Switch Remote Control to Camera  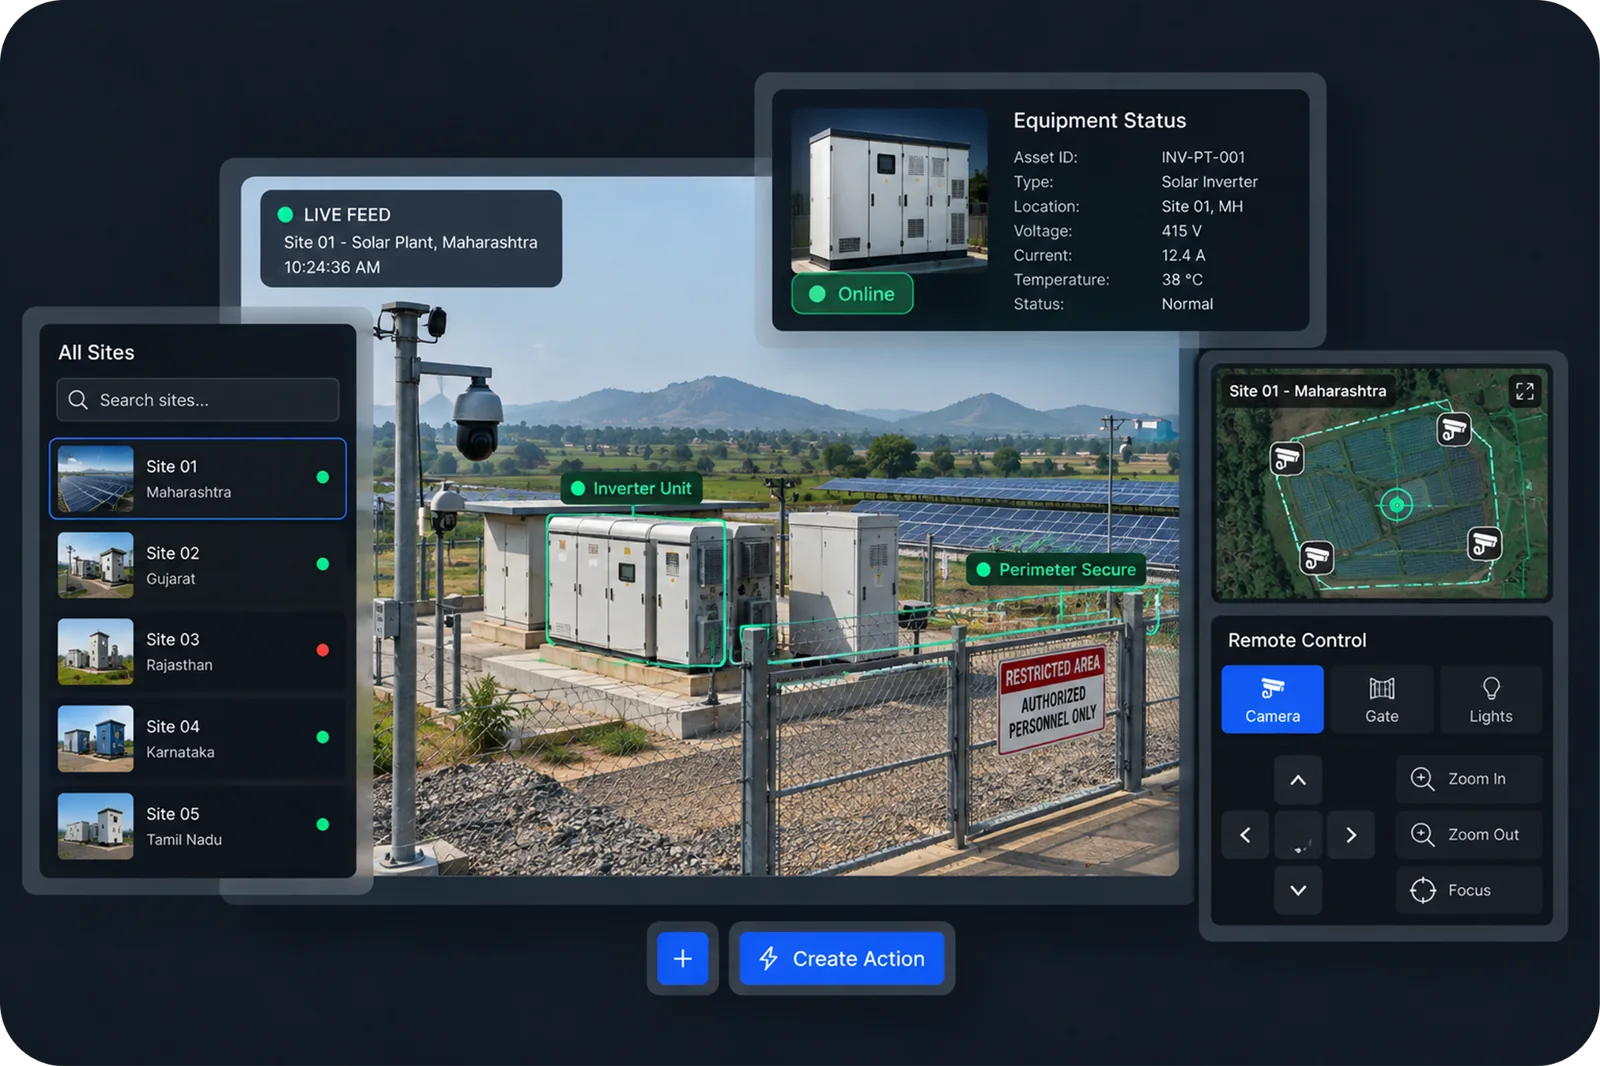[x=1272, y=699]
